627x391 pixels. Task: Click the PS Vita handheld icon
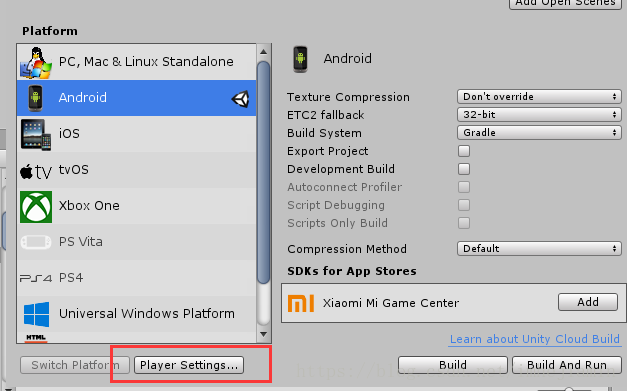pos(36,242)
